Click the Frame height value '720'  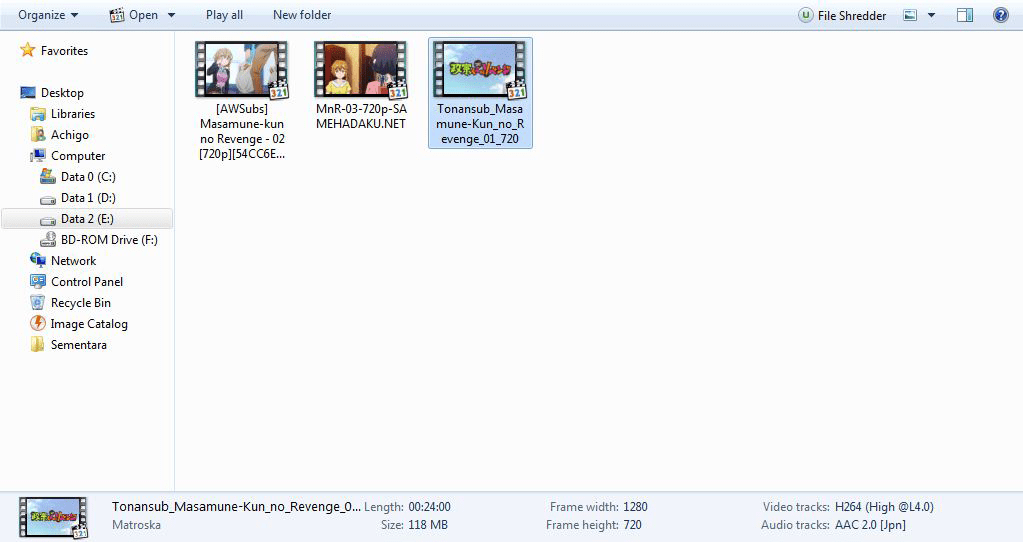[632, 525]
